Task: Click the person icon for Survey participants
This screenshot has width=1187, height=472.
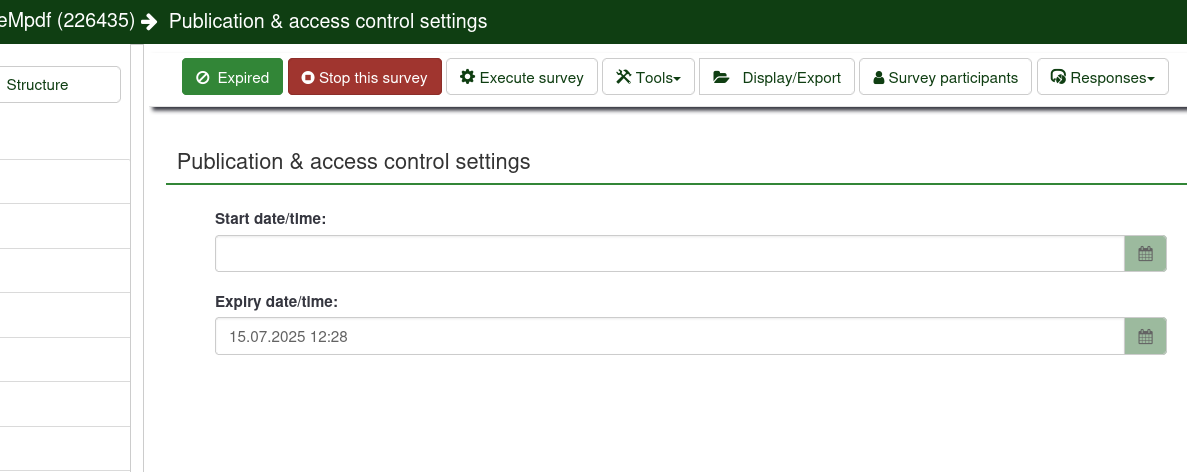Action: [879, 78]
